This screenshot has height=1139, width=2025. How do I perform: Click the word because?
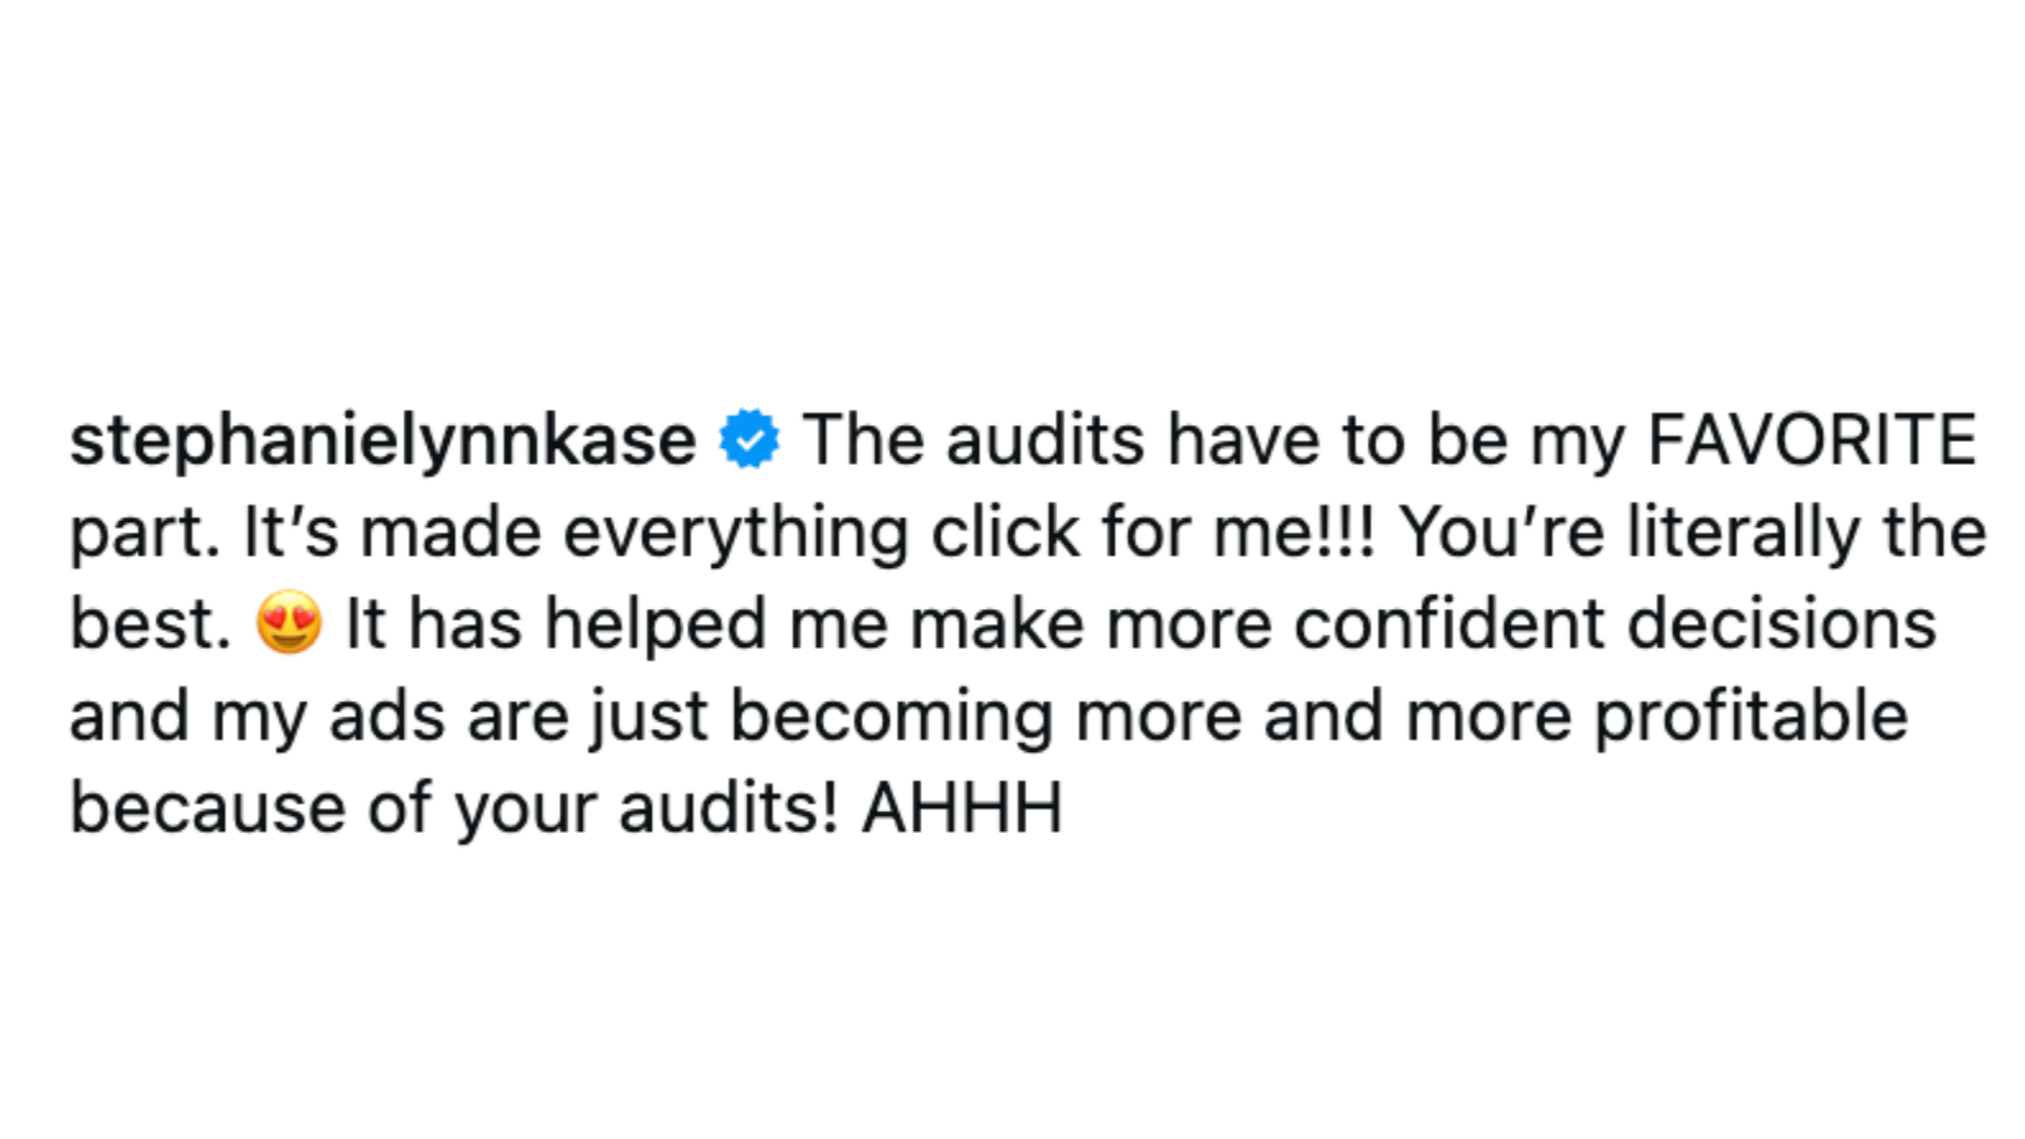(207, 807)
